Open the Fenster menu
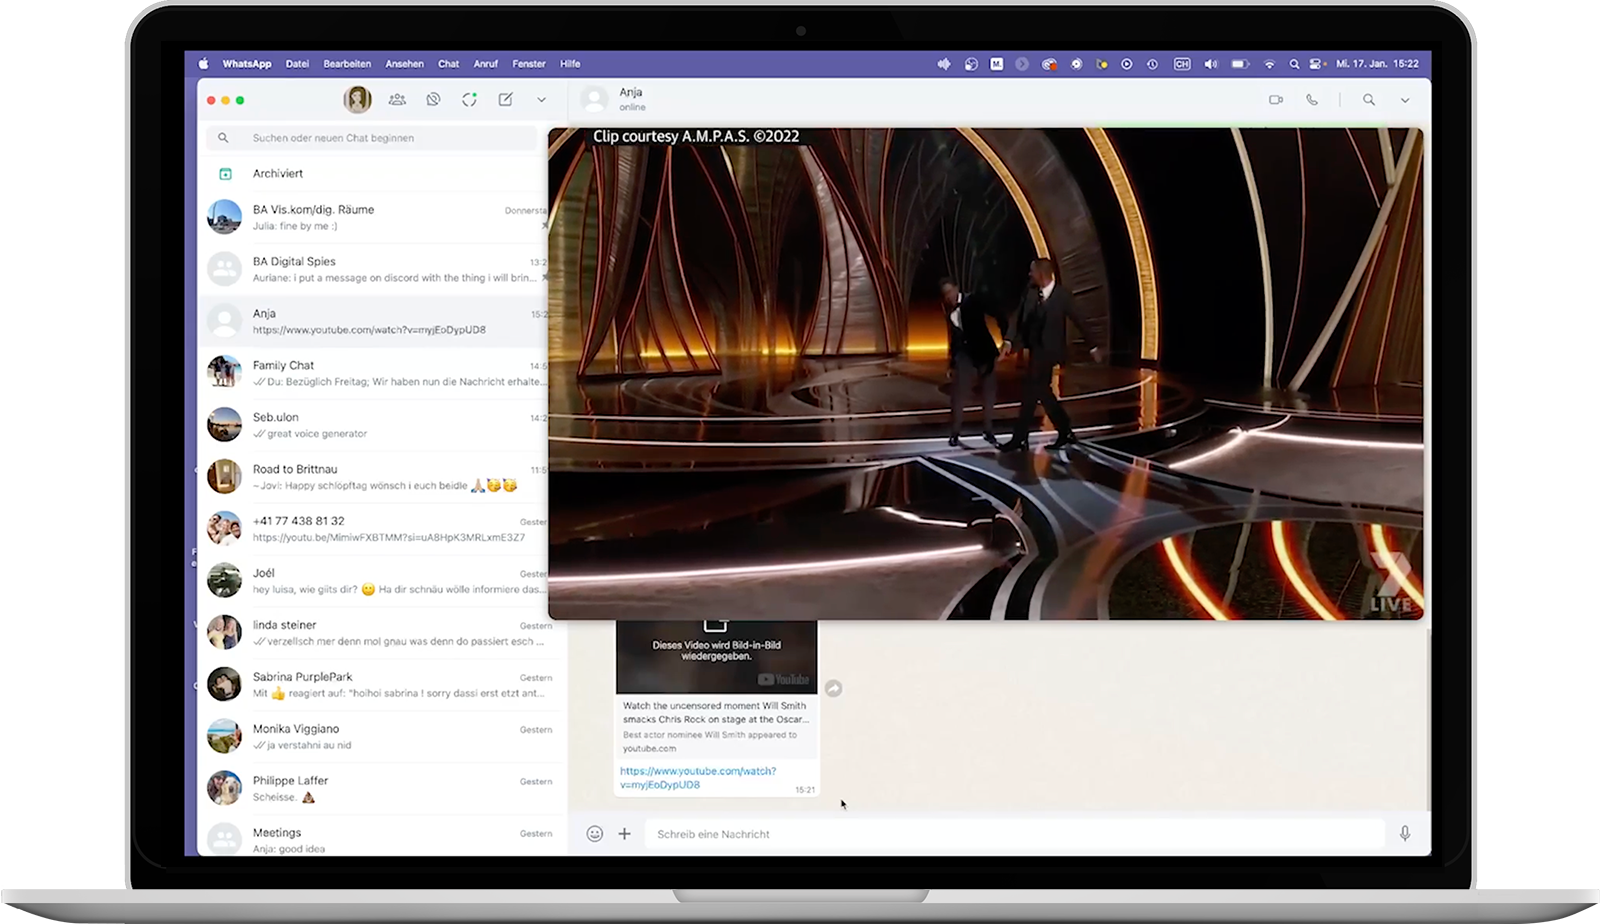 (529, 64)
